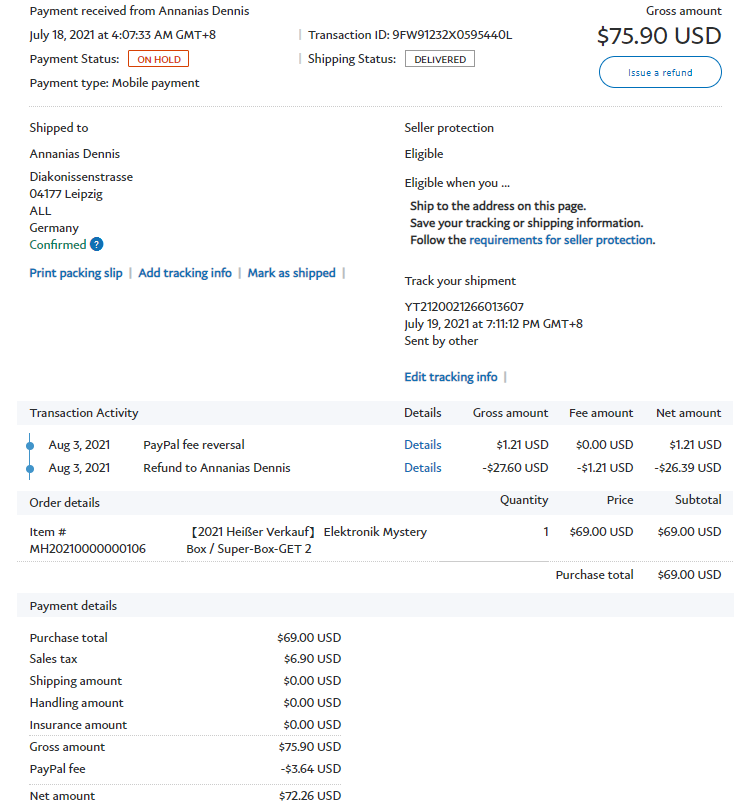The image size is (742, 805).
Task: Open requirements for seller protection link
Action: coord(560,240)
